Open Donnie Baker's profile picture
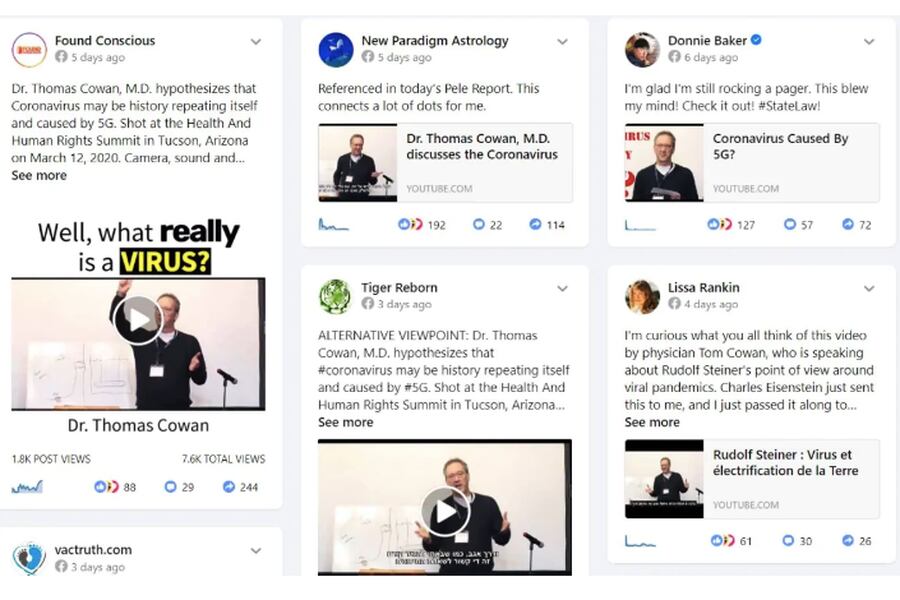This screenshot has height=600, width=900. pos(642,50)
